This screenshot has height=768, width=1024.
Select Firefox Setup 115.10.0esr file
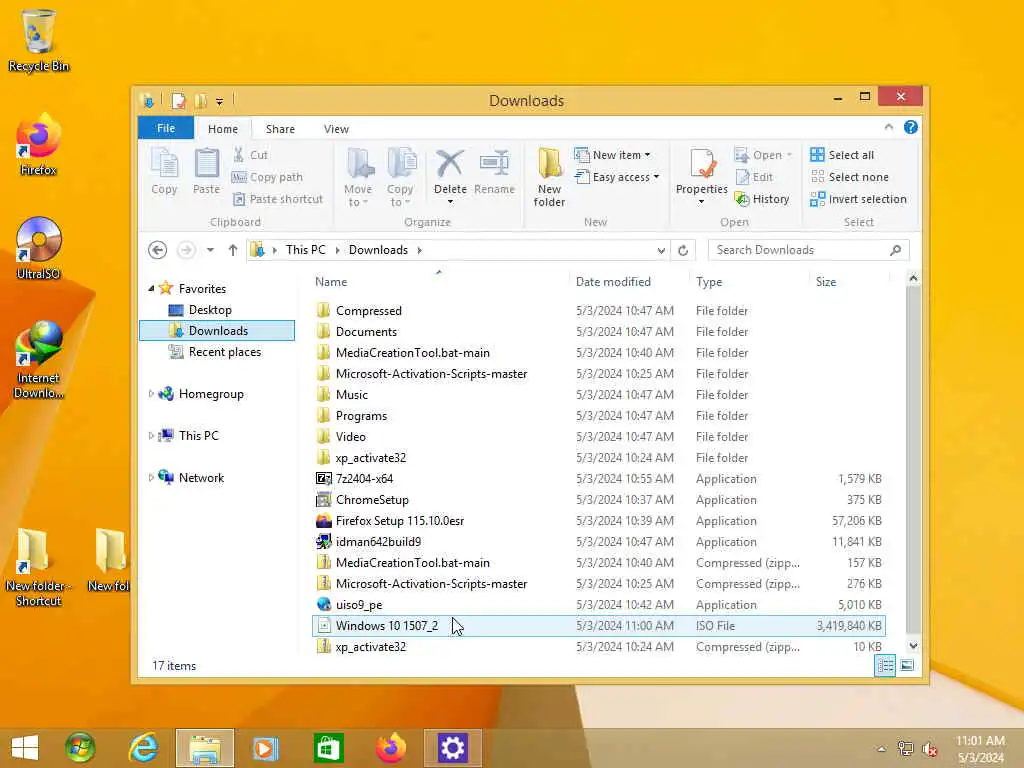(598, 520)
